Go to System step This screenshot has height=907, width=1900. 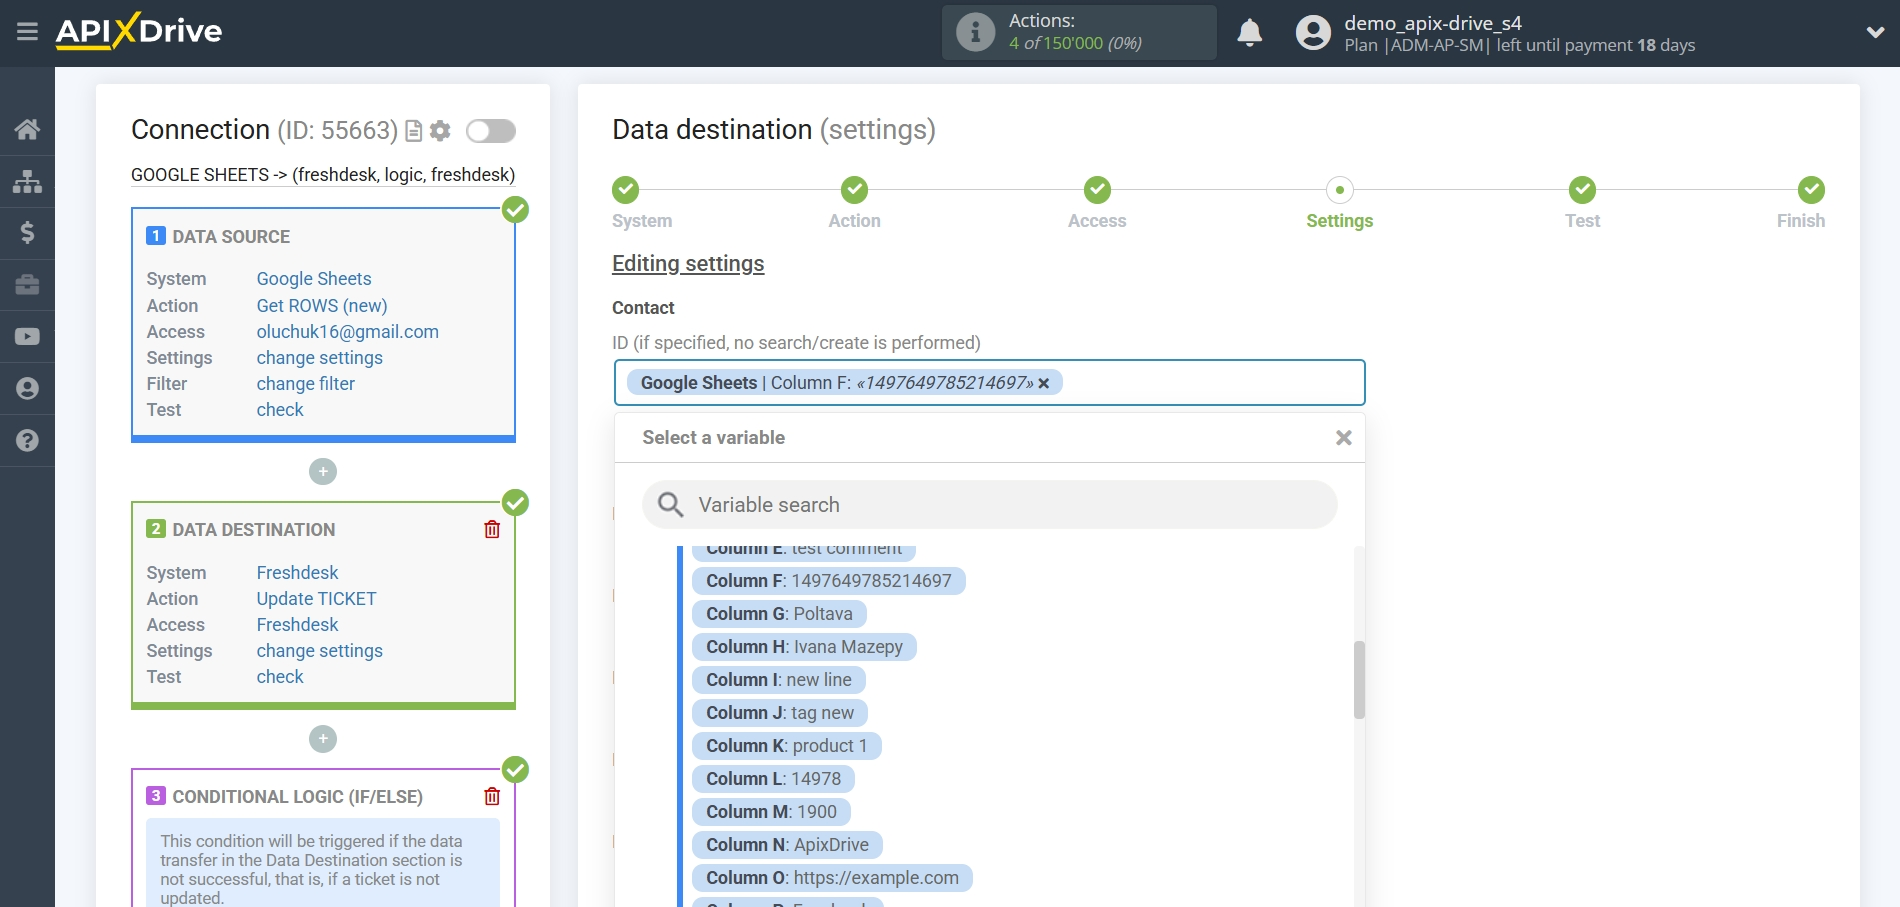coord(626,189)
